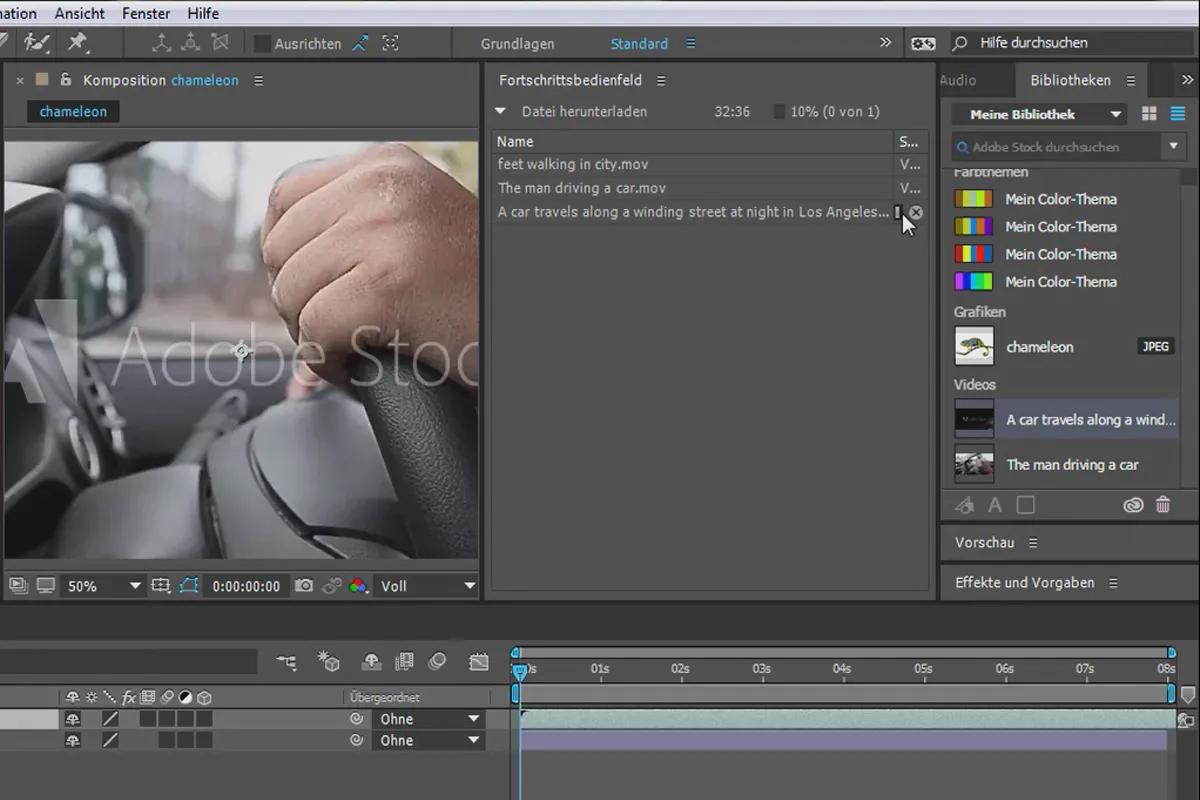
Task: Cancel the Los Angeles video download
Action: pos(916,212)
